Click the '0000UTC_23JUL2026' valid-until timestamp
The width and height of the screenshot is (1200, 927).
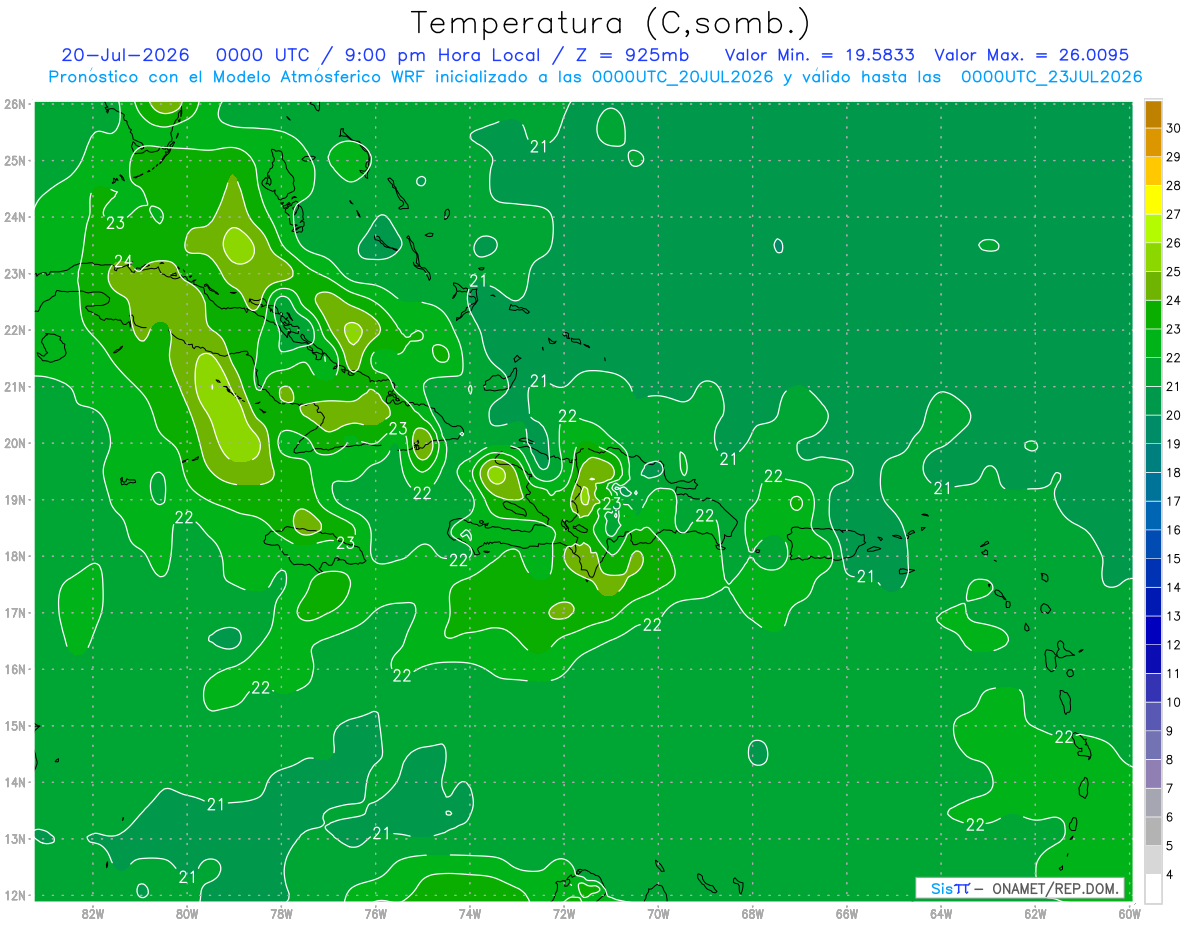[x=1052, y=77]
